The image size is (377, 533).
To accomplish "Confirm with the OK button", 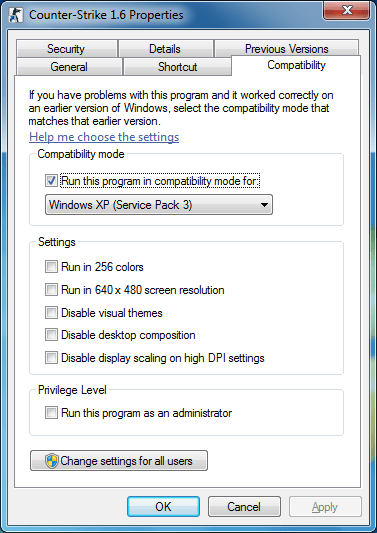I will pyautogui.click(x=164, y=507).
